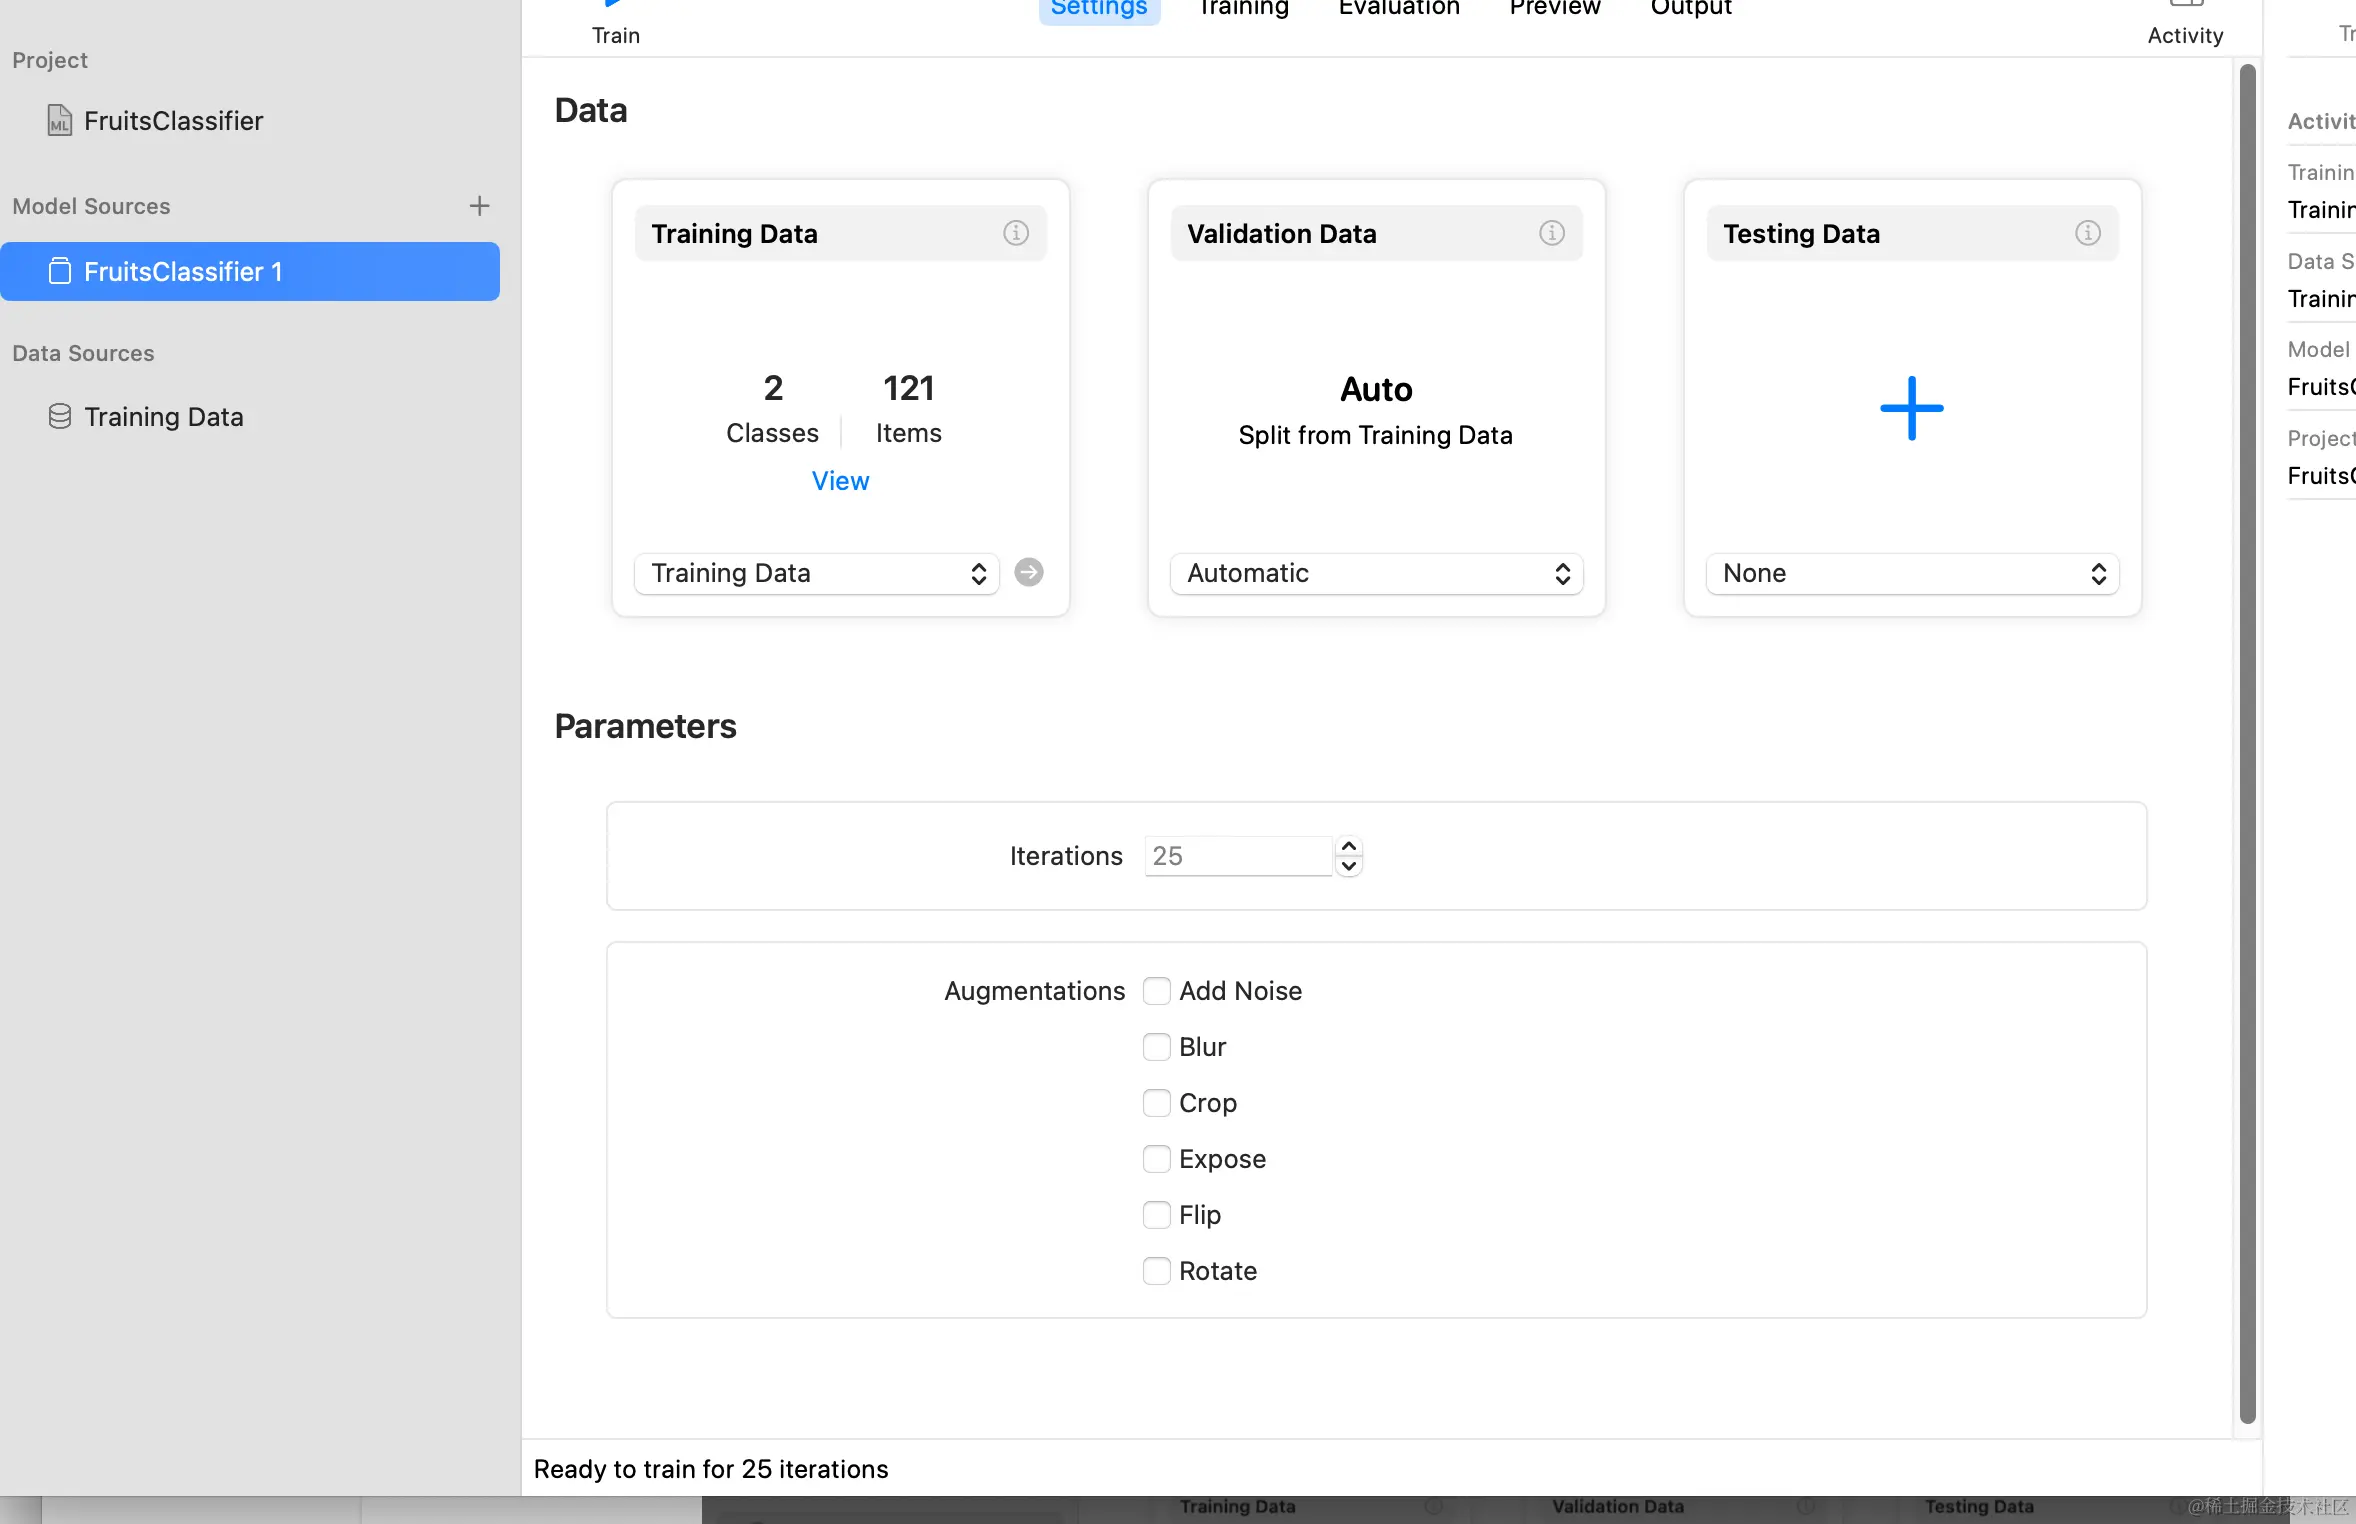
Task: Increase iterations with the stepper up arrow
Action: pos(1349,846)
